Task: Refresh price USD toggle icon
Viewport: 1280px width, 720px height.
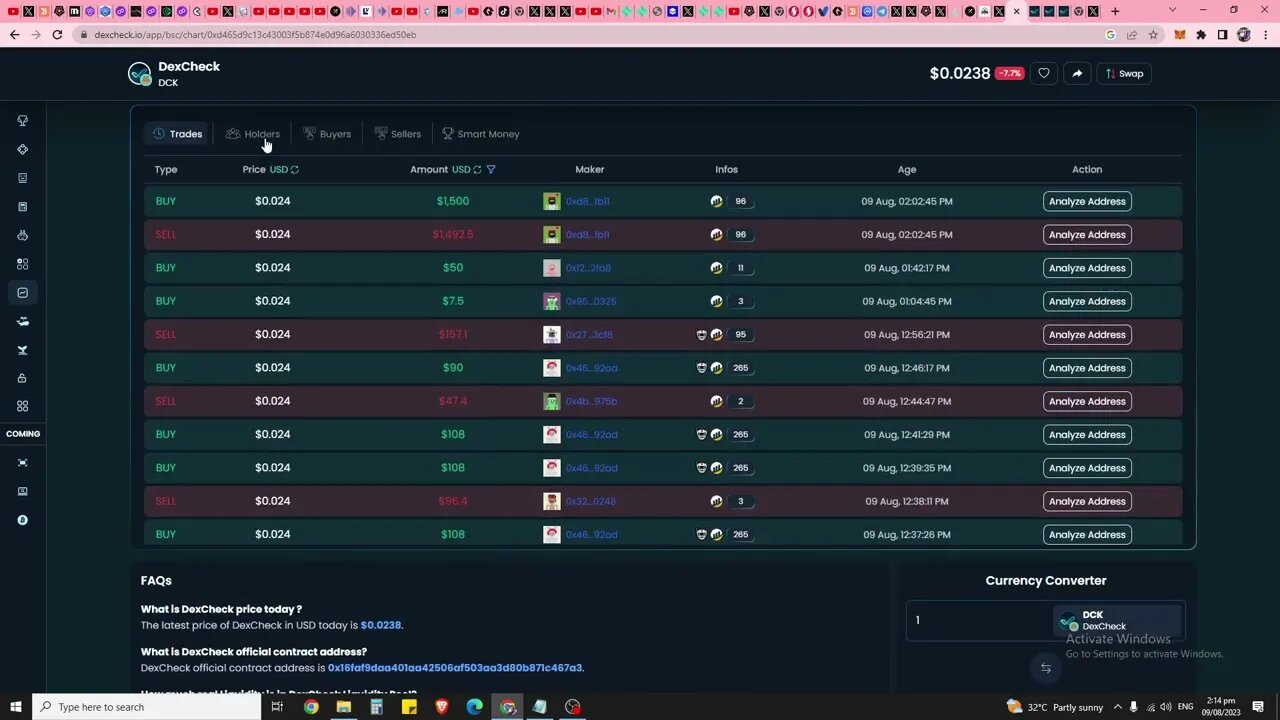Action: coord(295,170)
